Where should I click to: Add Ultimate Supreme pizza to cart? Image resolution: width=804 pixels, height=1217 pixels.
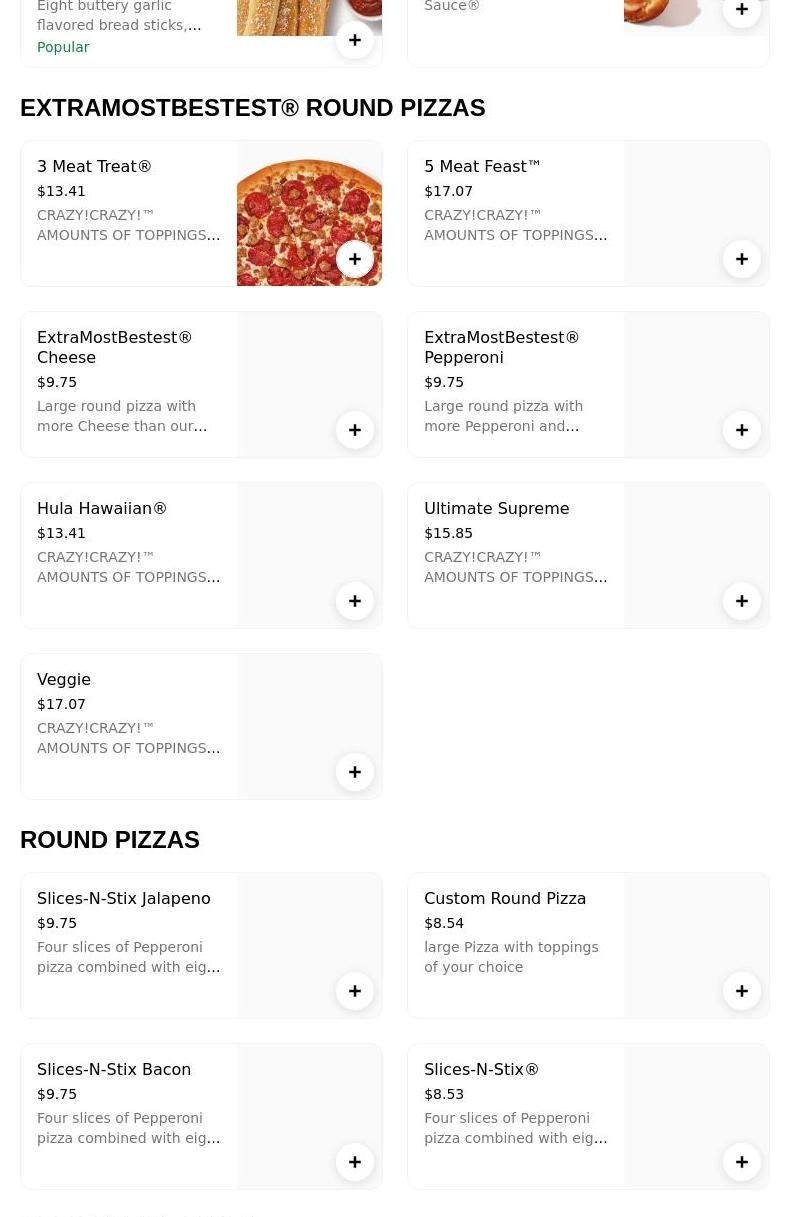pyautogui.click(x=742, y=601)
